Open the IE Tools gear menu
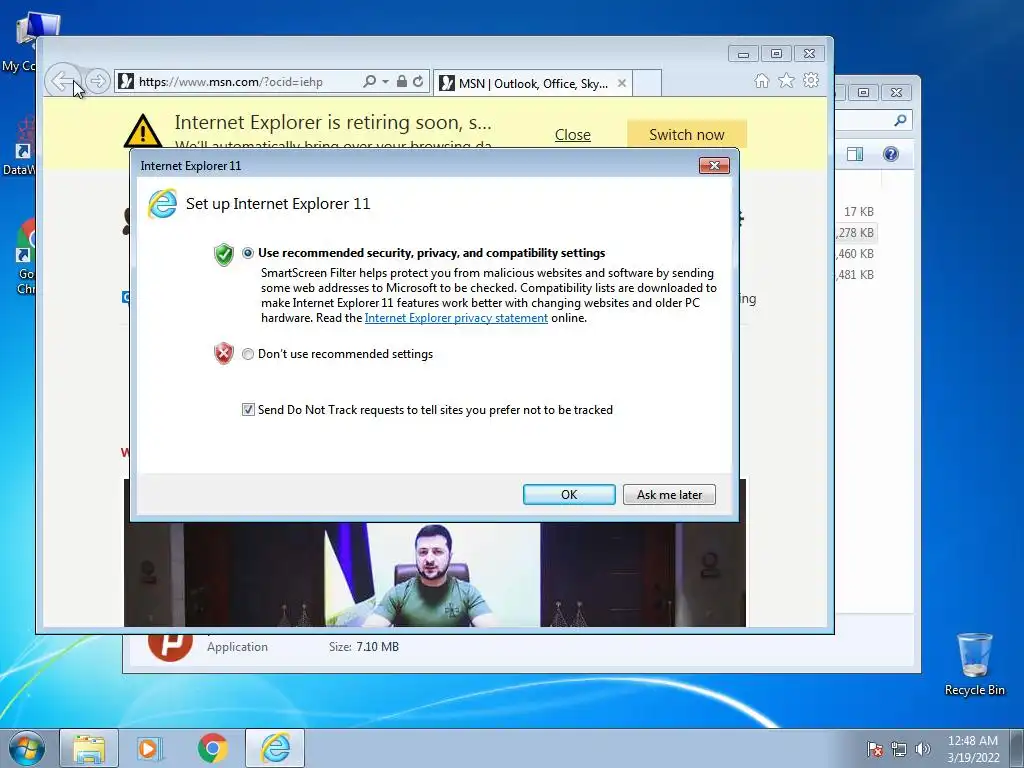This screenshot has width=1024, height=768. pyautogui.click(x=811, y=80)
